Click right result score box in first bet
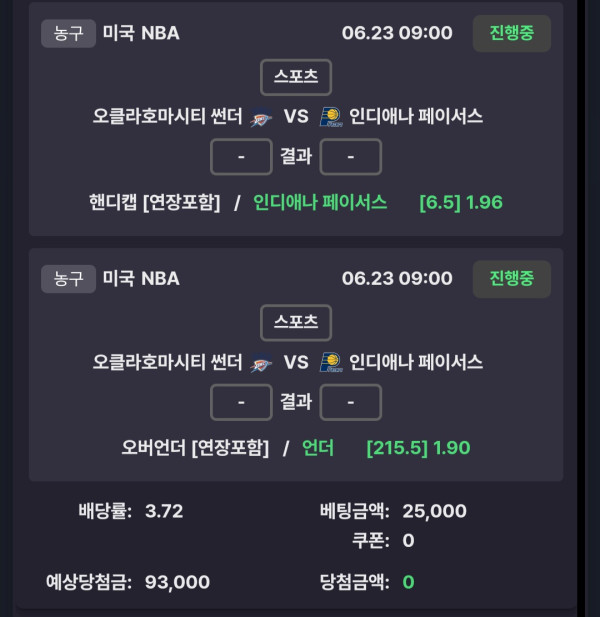Image resolution: width=600 pixels, height=617 pixels. [x=351, y=157]
